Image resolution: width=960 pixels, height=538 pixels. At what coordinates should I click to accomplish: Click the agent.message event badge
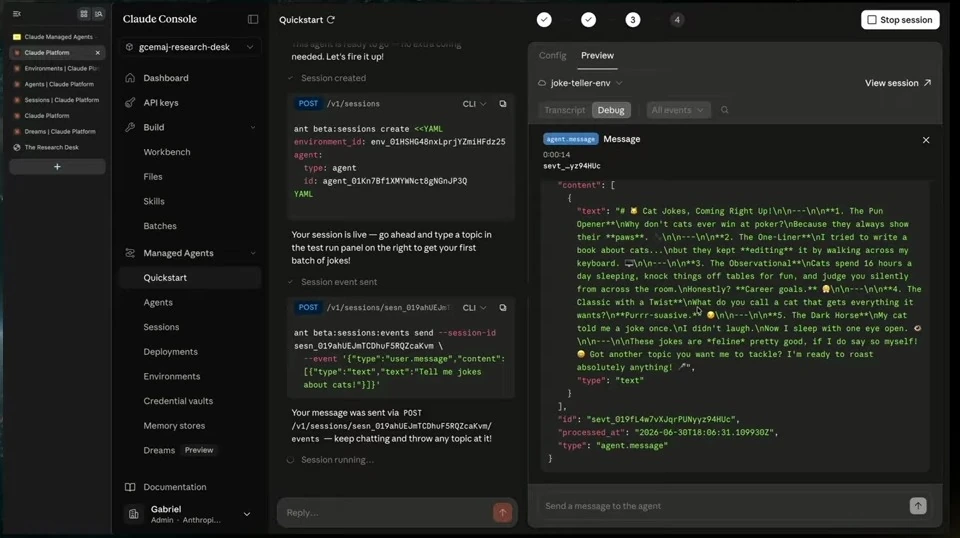click(570, 140)
